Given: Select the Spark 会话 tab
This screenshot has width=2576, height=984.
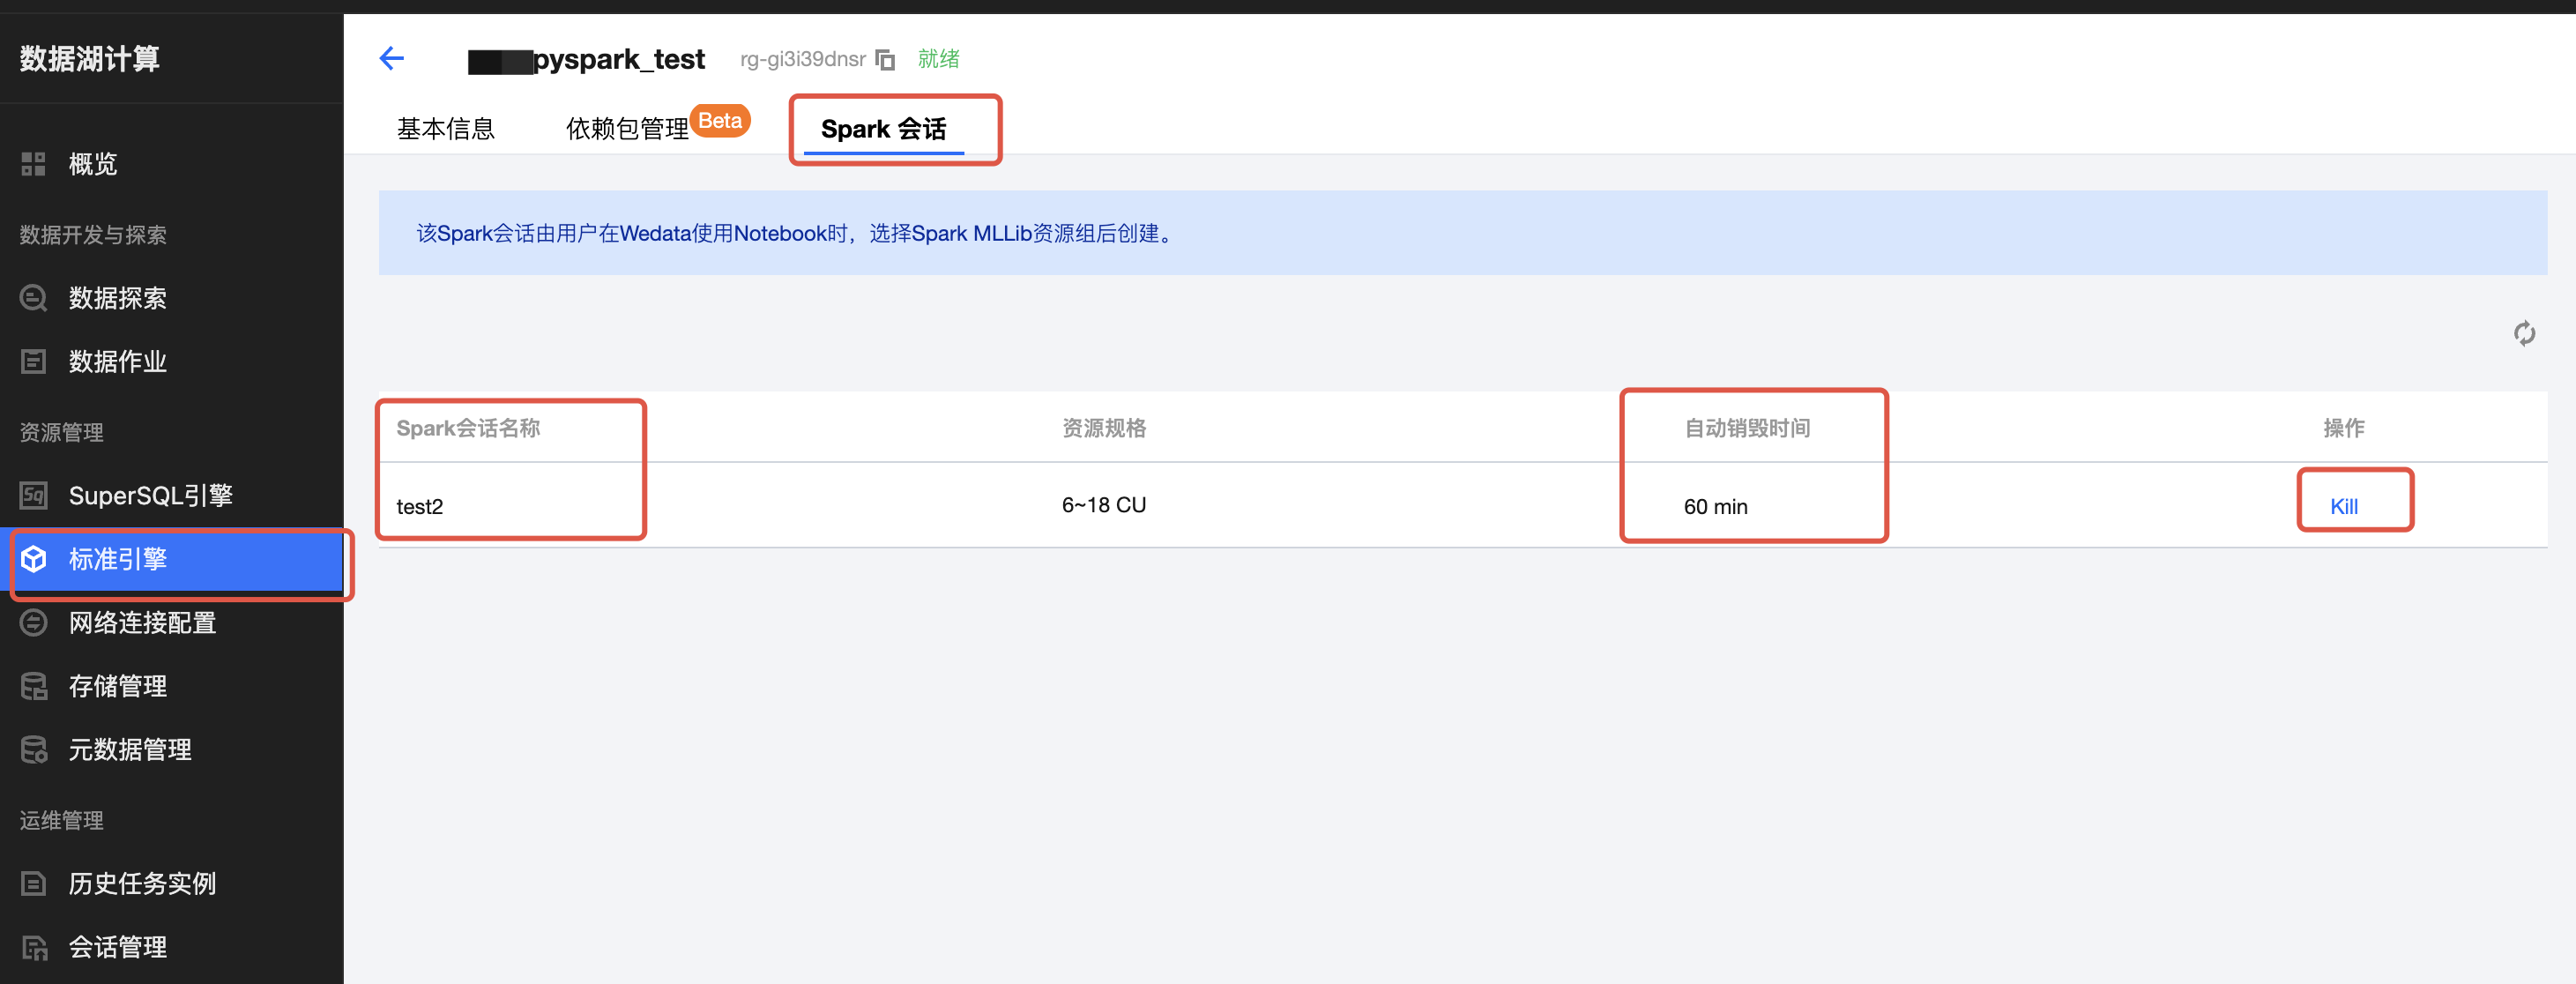Looking at the screenshot, I should pyautogui.click(x=883, y=129).
